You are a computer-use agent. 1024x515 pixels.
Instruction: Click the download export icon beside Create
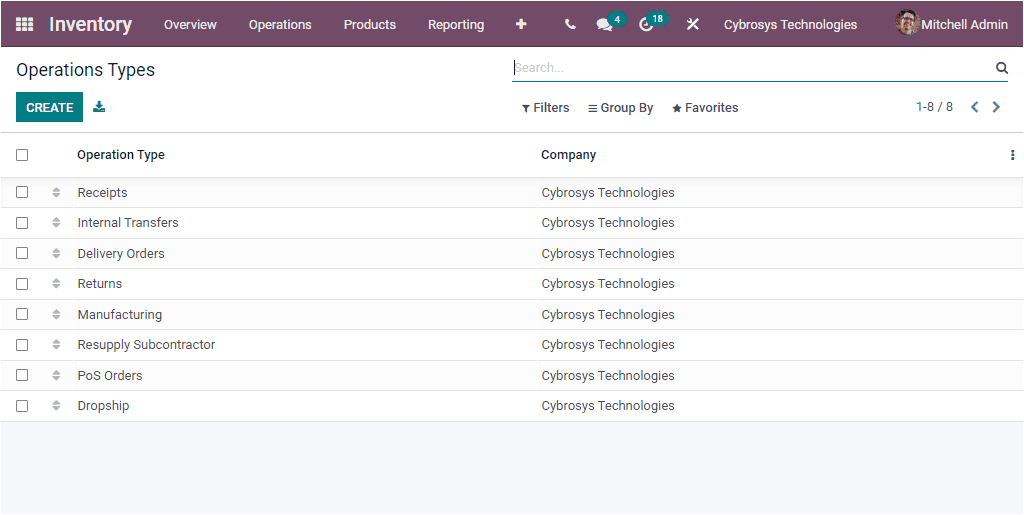(99, 107)
